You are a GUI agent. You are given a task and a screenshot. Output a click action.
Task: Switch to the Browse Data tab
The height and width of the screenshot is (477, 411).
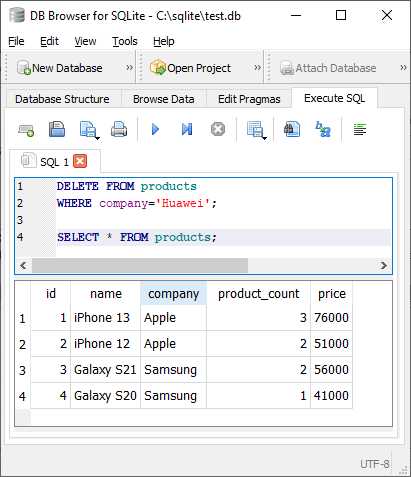pos(164,99)
